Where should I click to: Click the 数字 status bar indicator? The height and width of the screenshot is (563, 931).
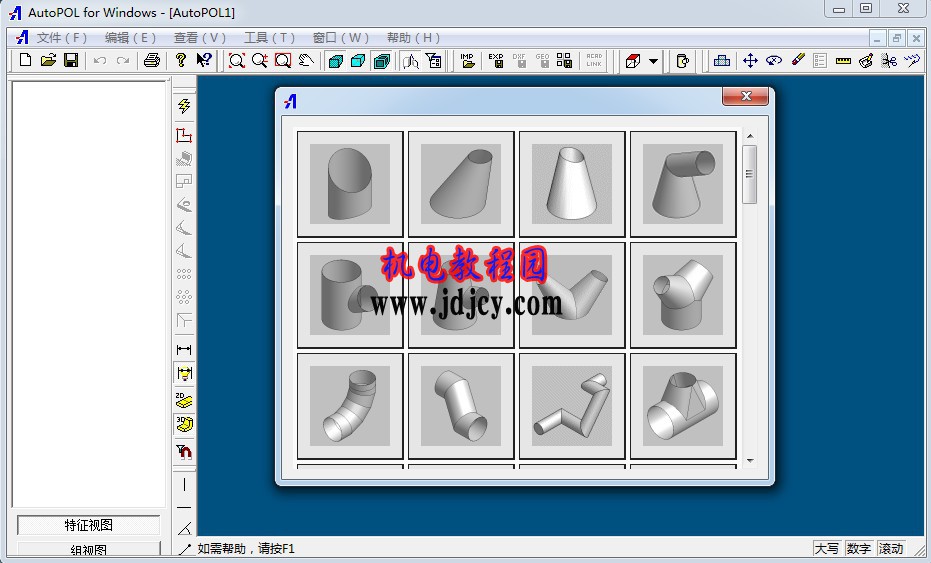tap(859, 549)
